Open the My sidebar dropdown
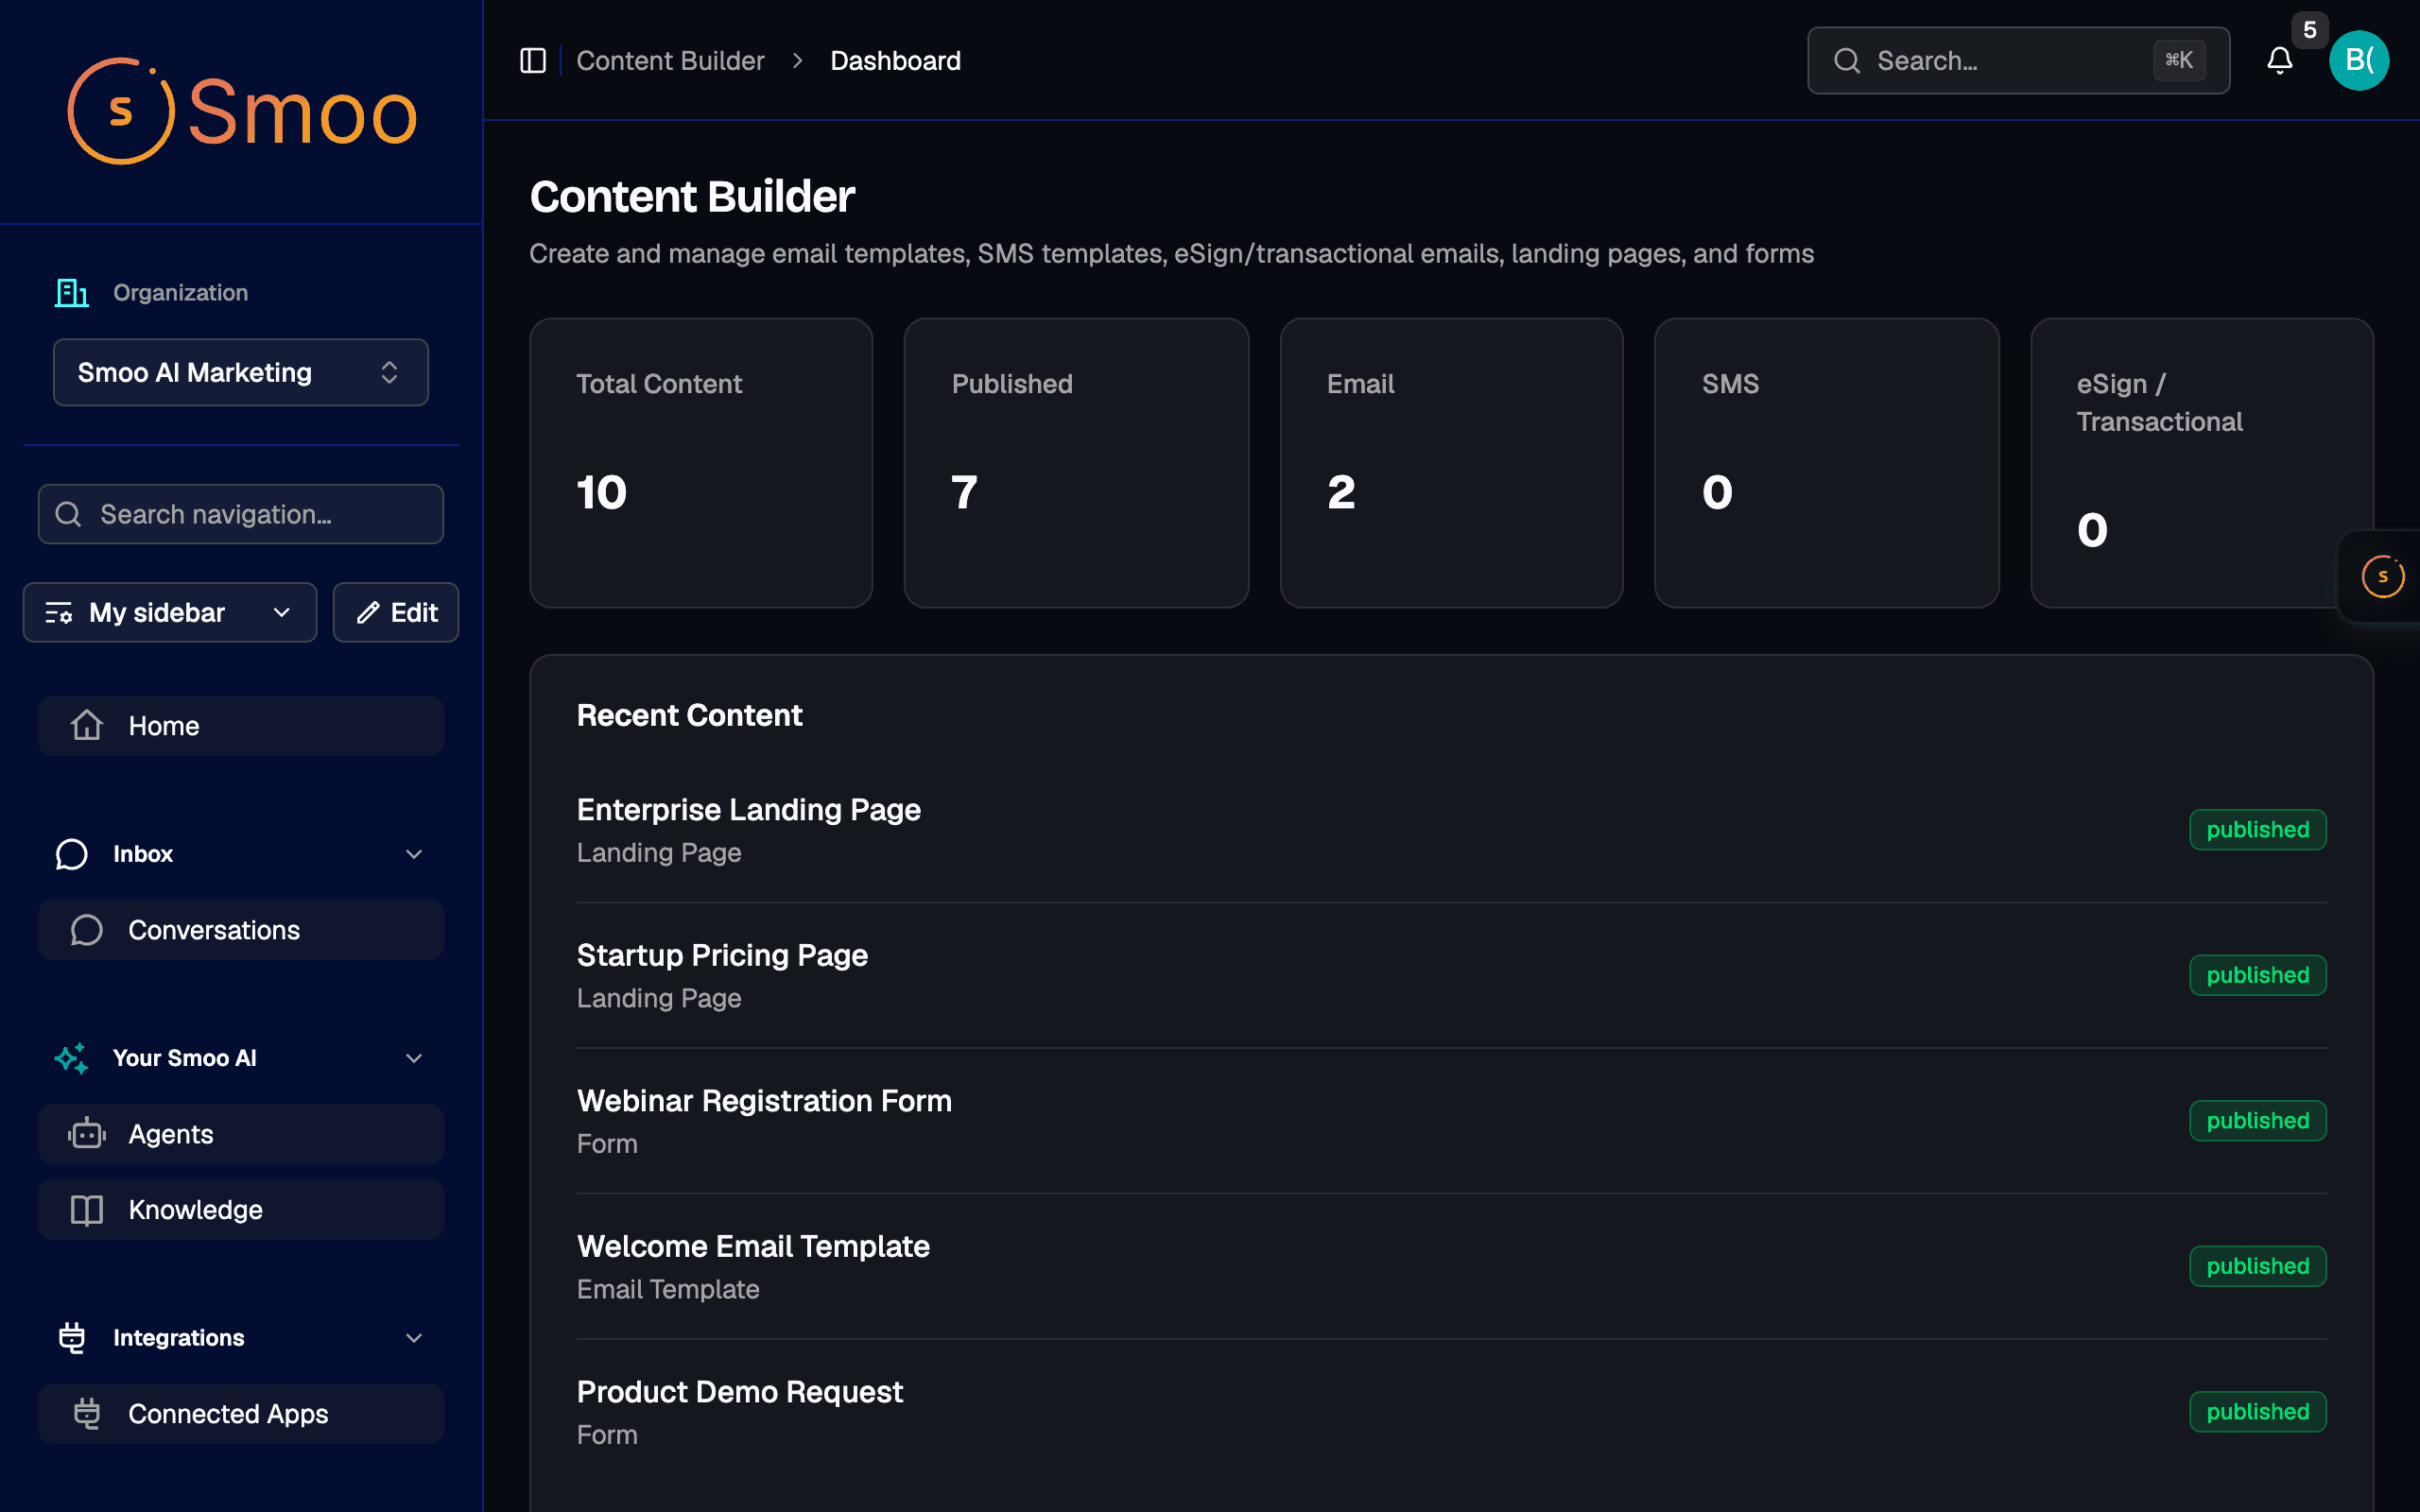This screenshot has width=2420, height=1512. pos(170,613)
